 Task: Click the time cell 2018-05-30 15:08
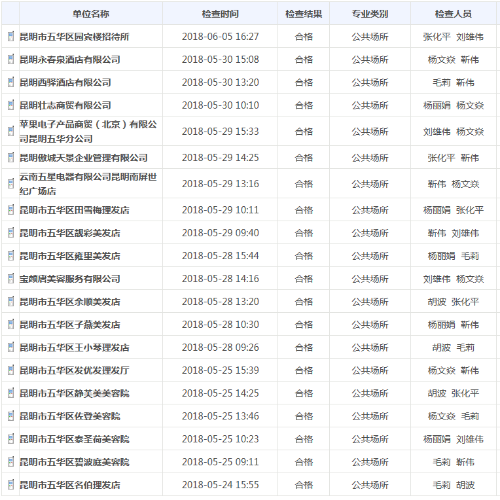tap(220, 59)
